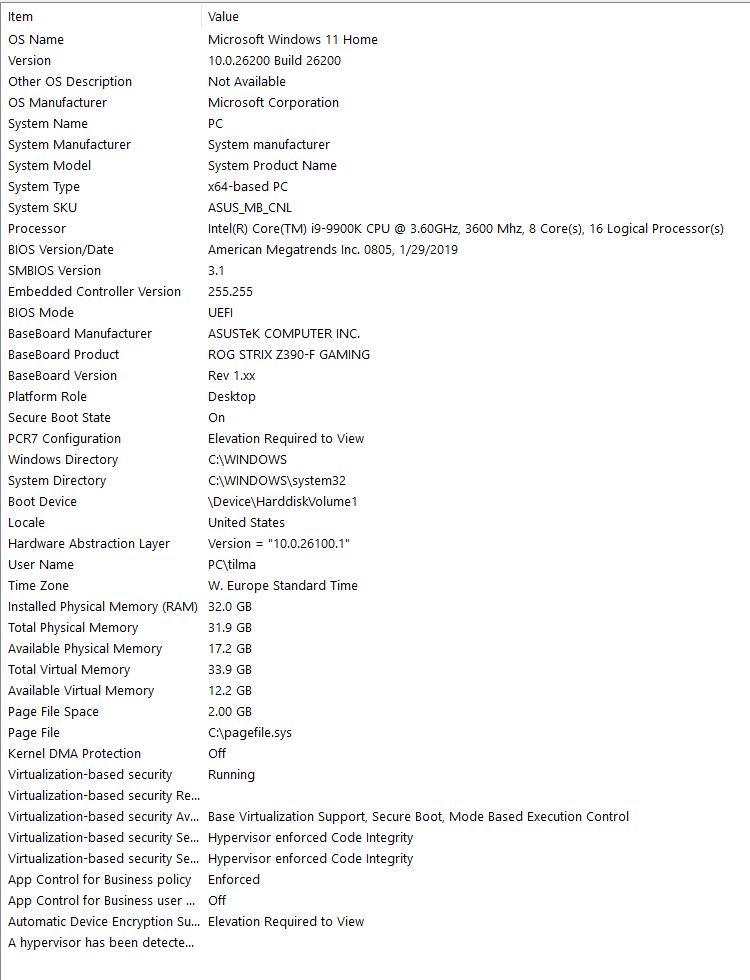Select the Boot Device row
750x980 pixels.
click(42, 502)
